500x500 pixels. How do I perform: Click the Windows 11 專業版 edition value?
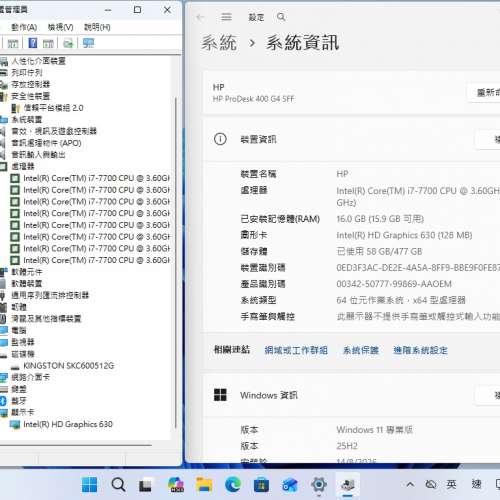pyautogui.click(x=375, y=430)
